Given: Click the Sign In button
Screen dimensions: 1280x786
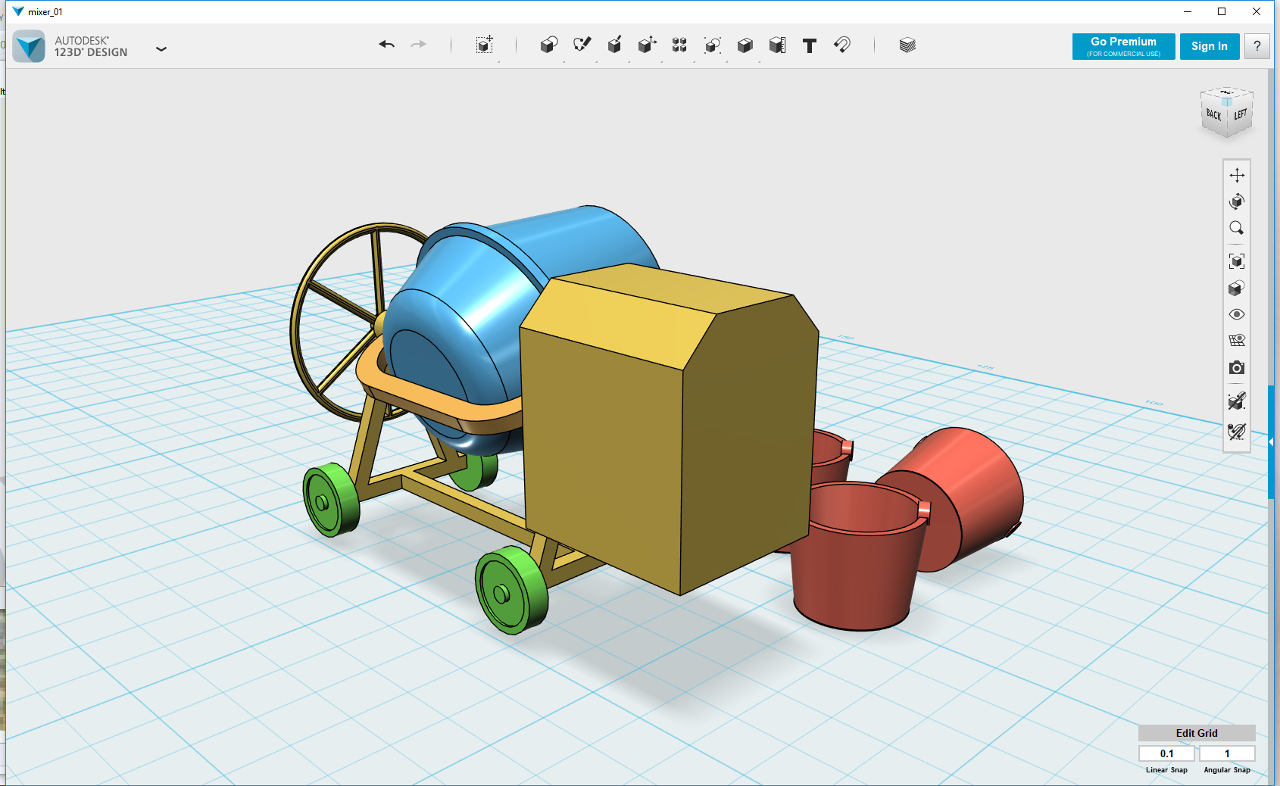Looking at the screenshot, I should point(1209,46).
